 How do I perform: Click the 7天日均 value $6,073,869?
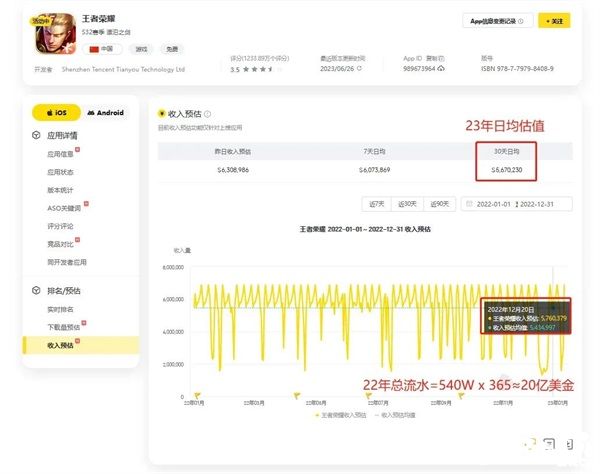tap(374, 170)
